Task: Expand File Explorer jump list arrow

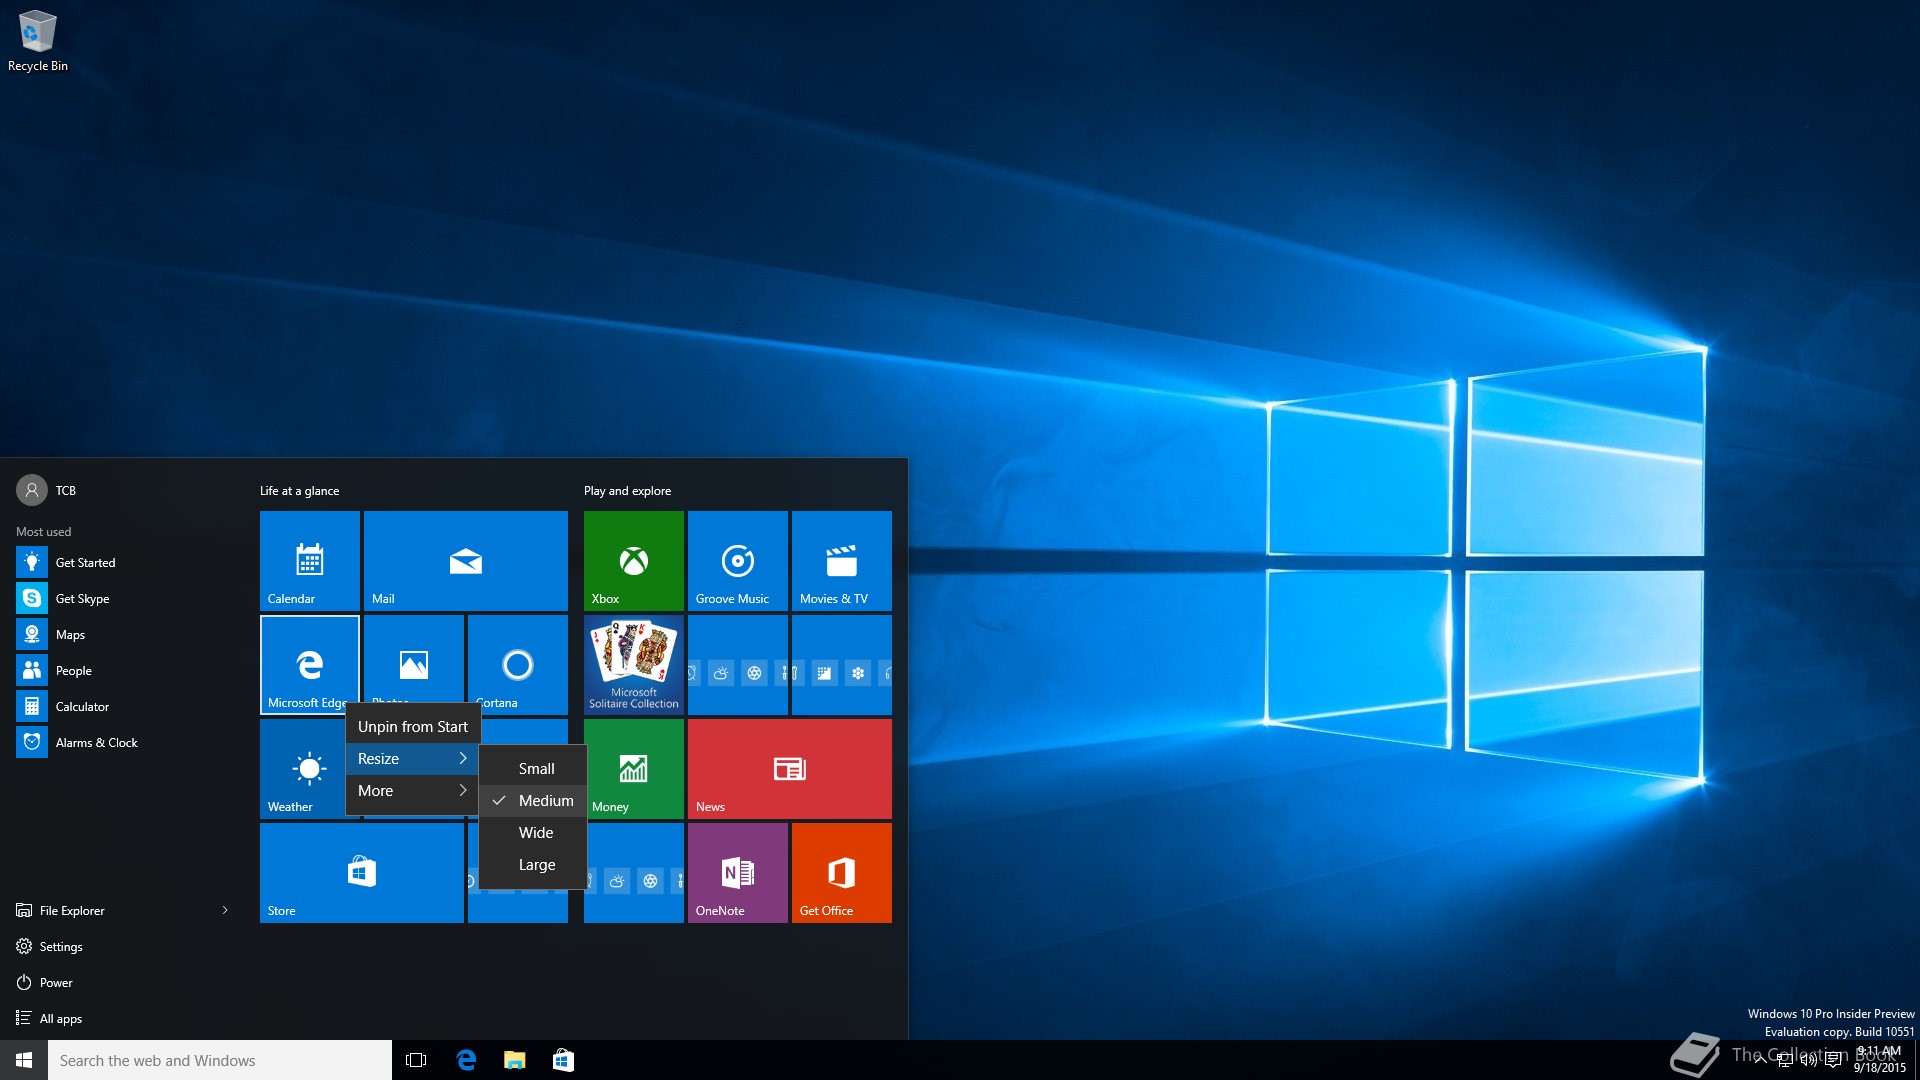Action: [225, 911]
